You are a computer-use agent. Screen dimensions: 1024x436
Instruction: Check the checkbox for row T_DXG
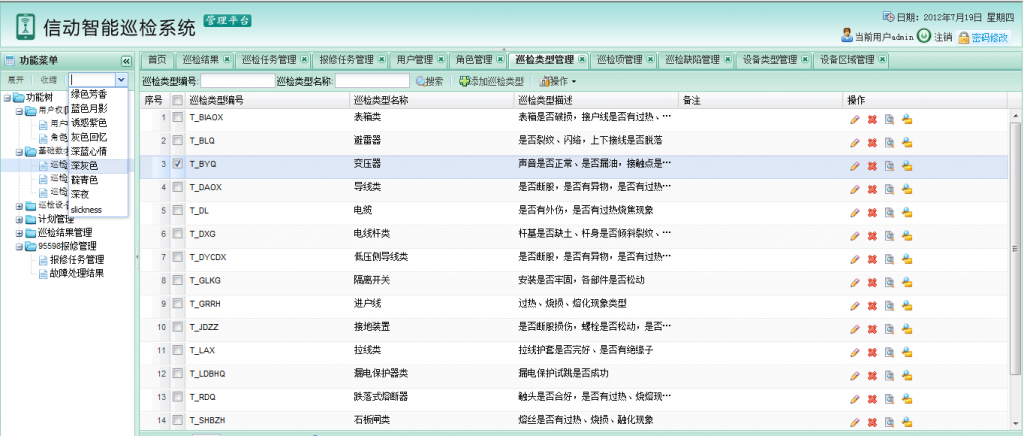(177, 234)
